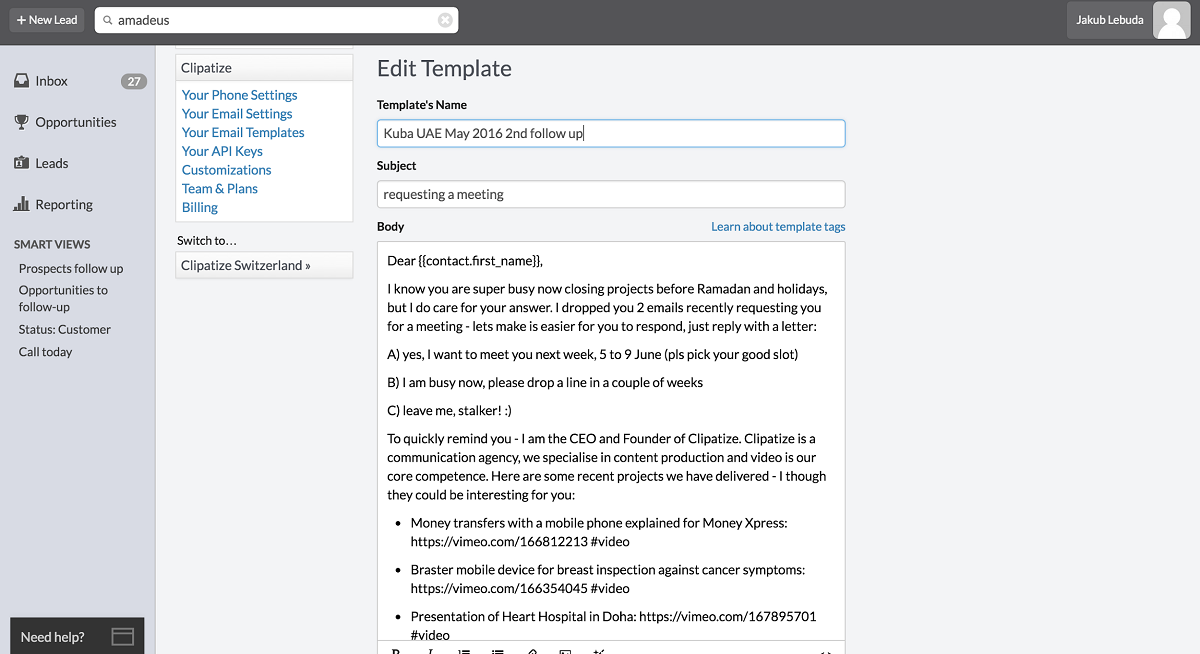The image size is (1200, 654).
Task: Go to Your Phone Settings
Action: (239, 95)
